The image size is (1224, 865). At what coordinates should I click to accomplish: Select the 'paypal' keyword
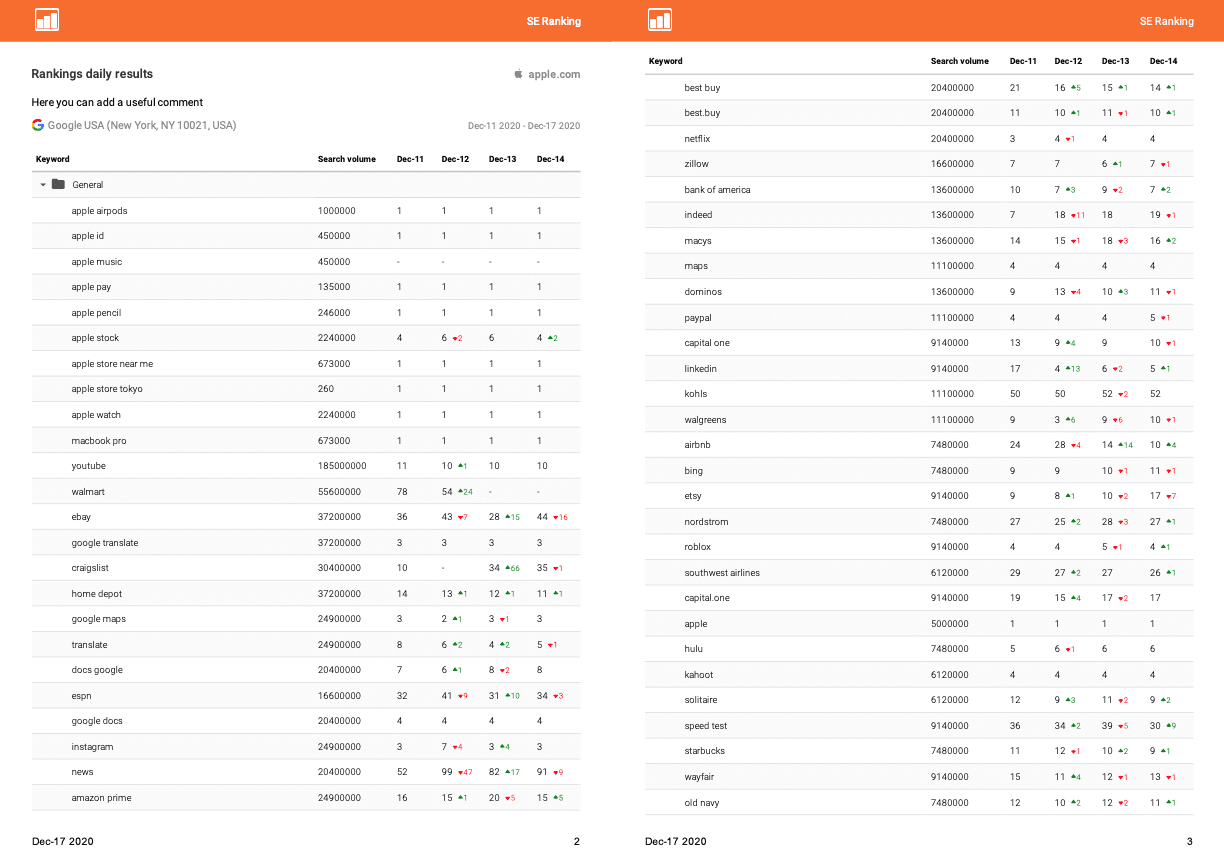pos(698,318)
